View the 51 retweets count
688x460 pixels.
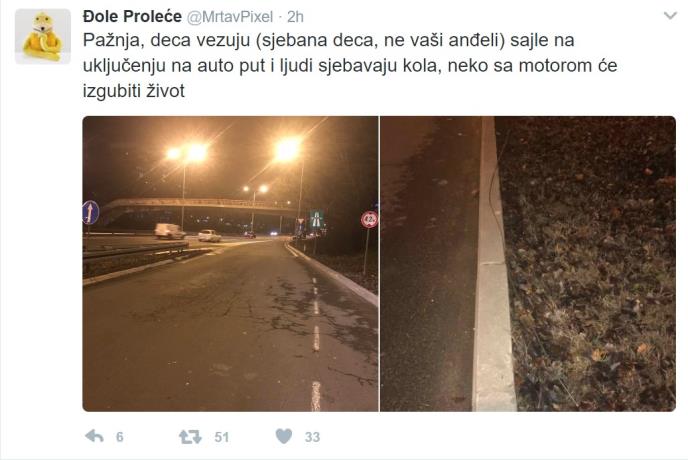(x=222, y=437)
